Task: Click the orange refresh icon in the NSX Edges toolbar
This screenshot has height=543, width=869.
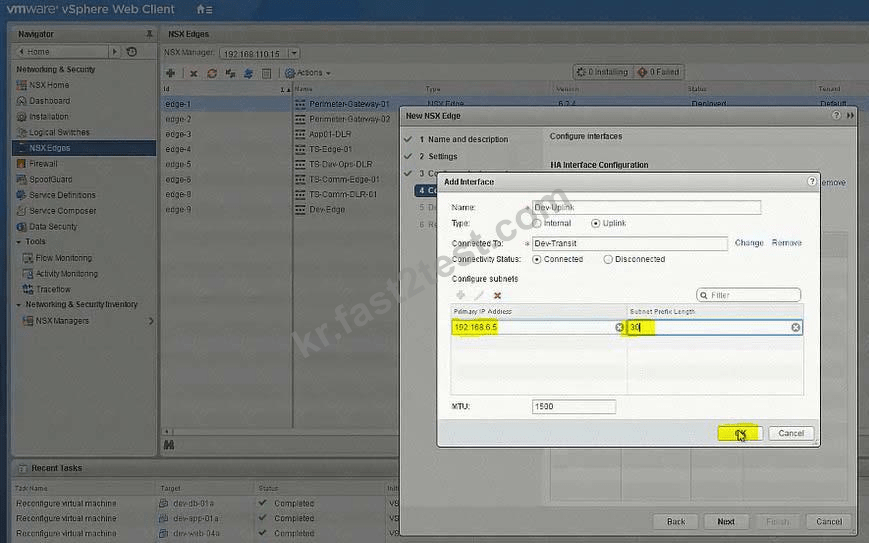Action: pyautogui.click(x=212, y=73)
